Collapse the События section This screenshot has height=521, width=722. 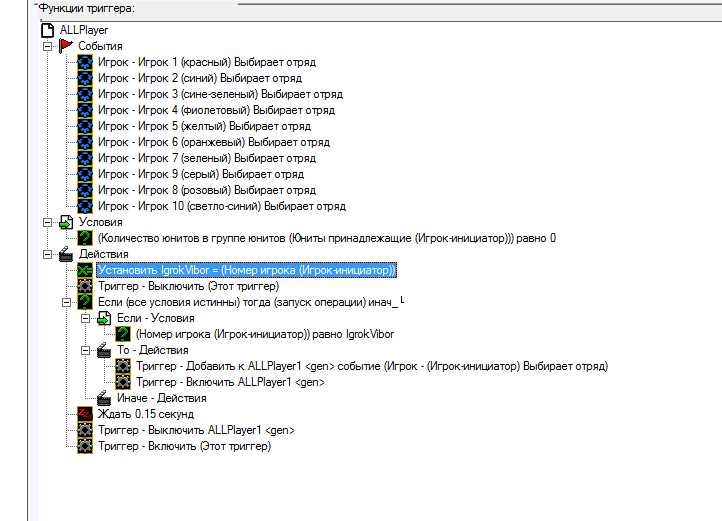point(47,46)
